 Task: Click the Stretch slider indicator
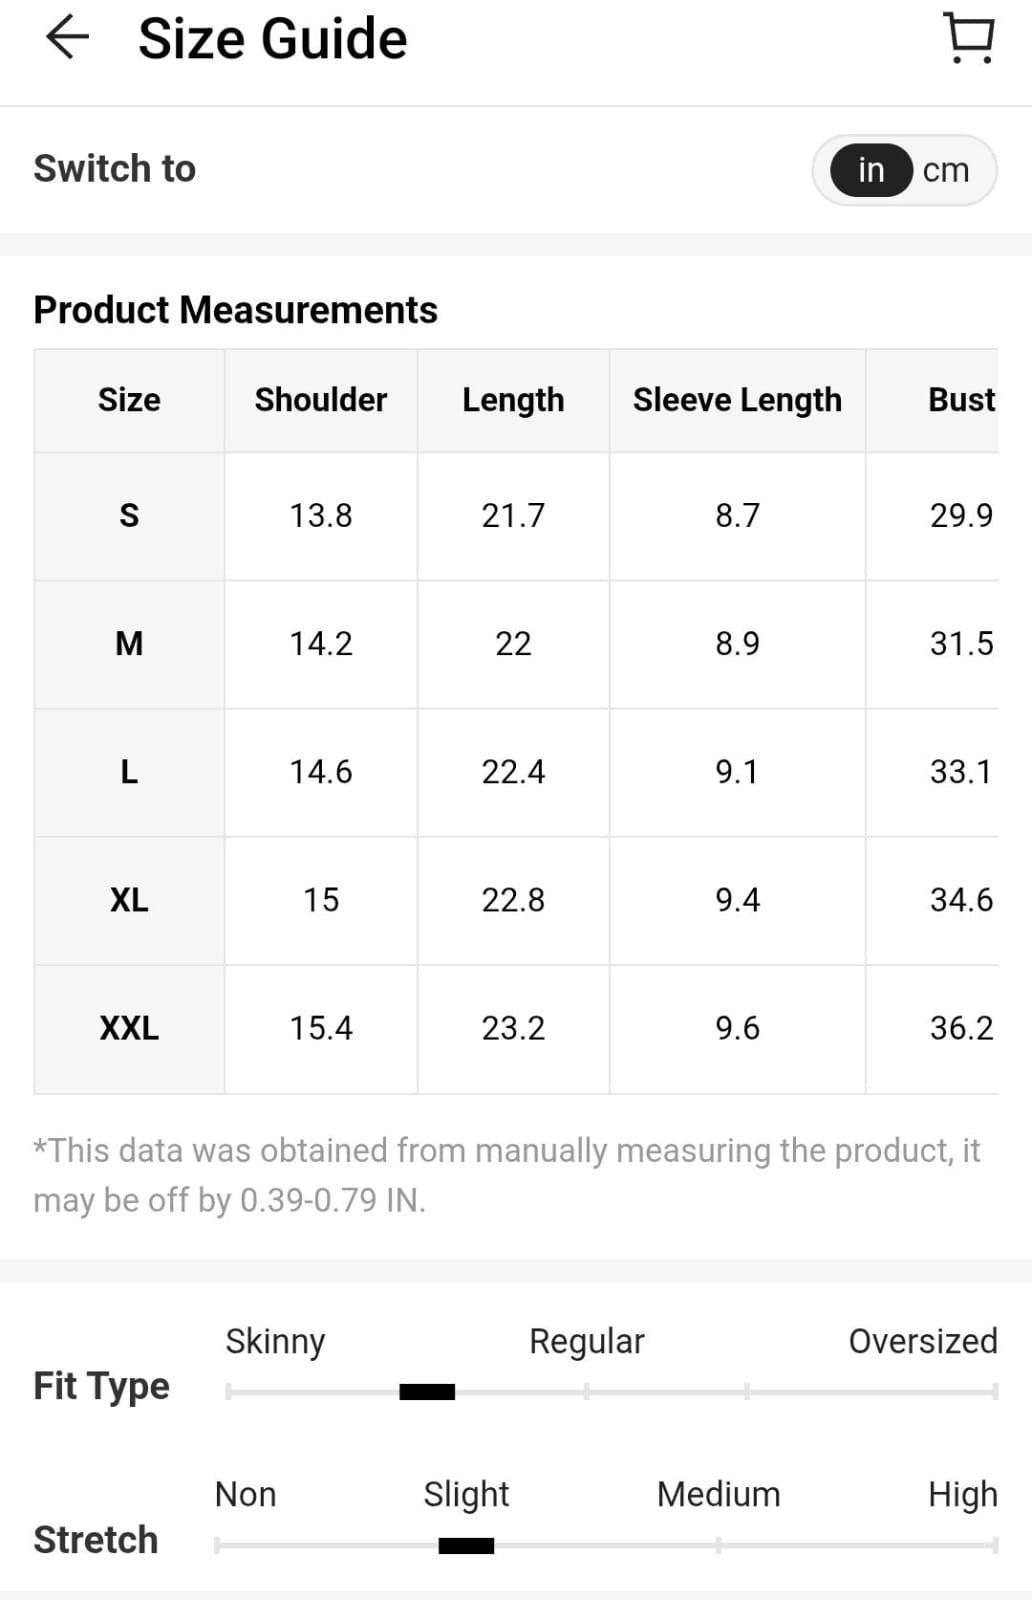pos(466,1545)
